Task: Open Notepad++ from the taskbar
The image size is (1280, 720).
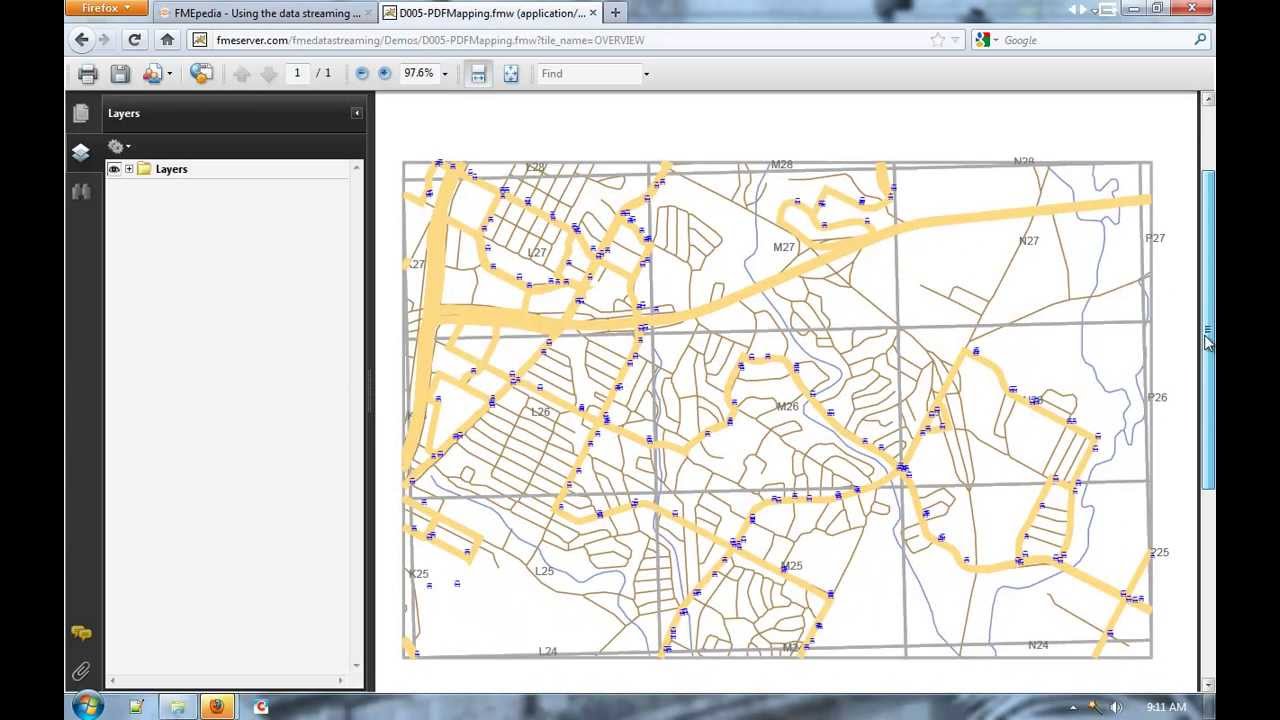Action: click(x=136, y=707)
